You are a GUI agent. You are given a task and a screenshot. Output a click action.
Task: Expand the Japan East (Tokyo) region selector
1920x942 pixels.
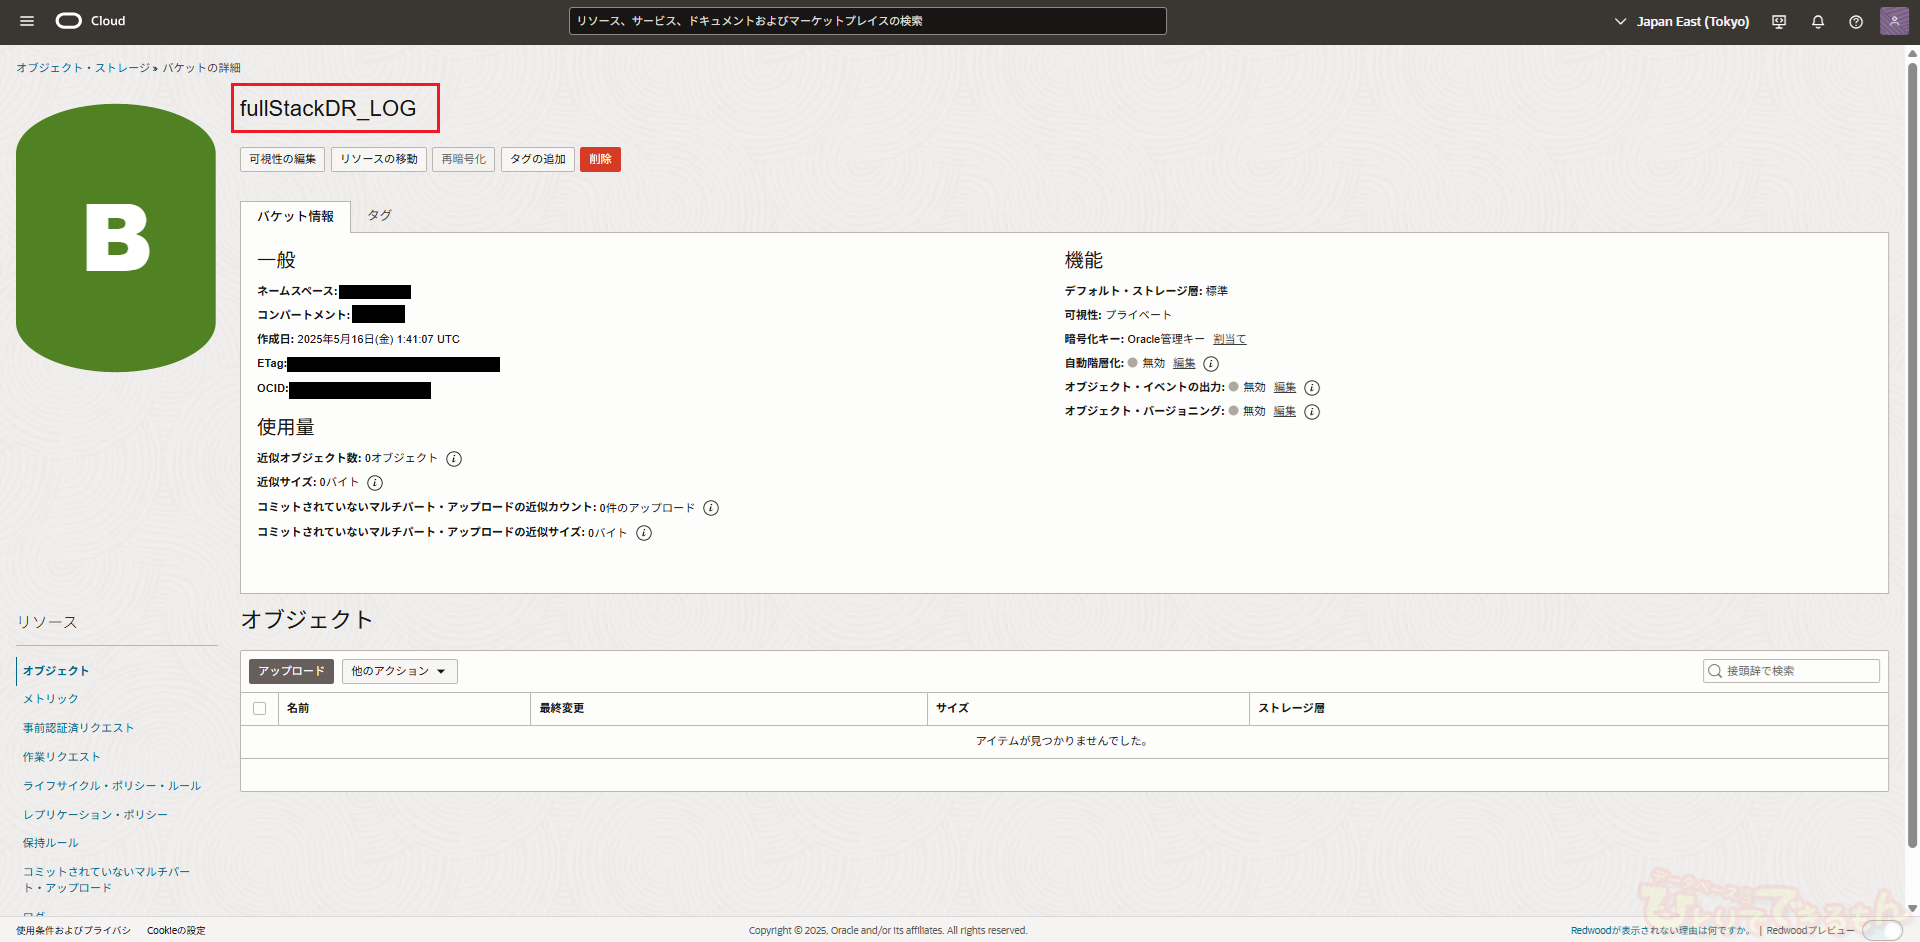tap(1681, 22)
